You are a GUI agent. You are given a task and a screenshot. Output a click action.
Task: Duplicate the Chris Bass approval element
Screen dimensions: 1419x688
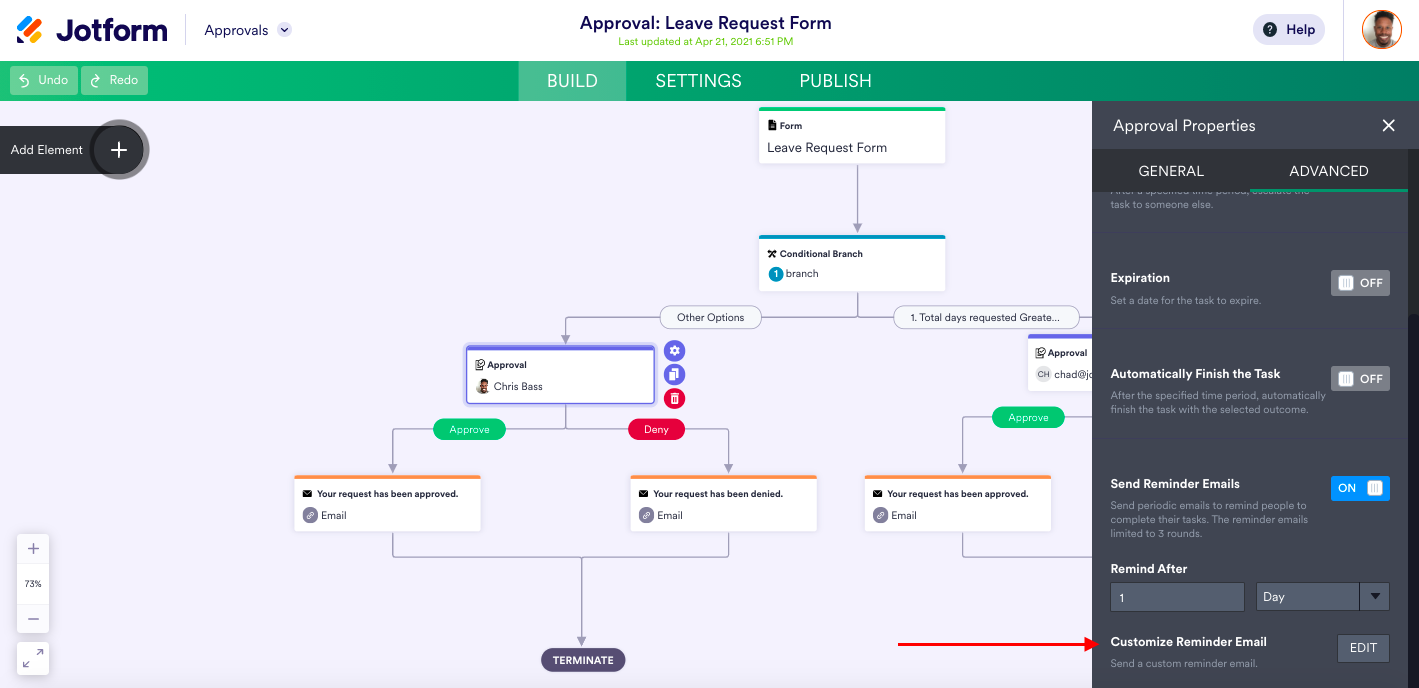[675, 375]
